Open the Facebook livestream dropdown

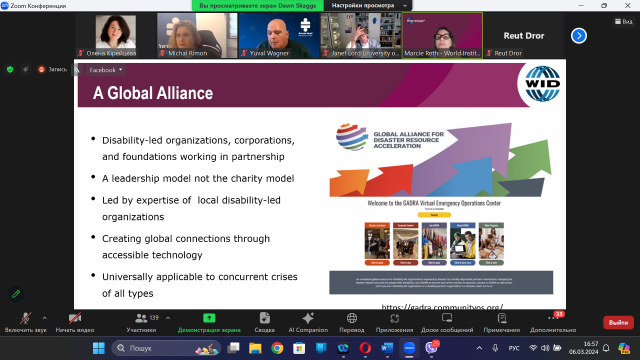click(x=106, y=70)
